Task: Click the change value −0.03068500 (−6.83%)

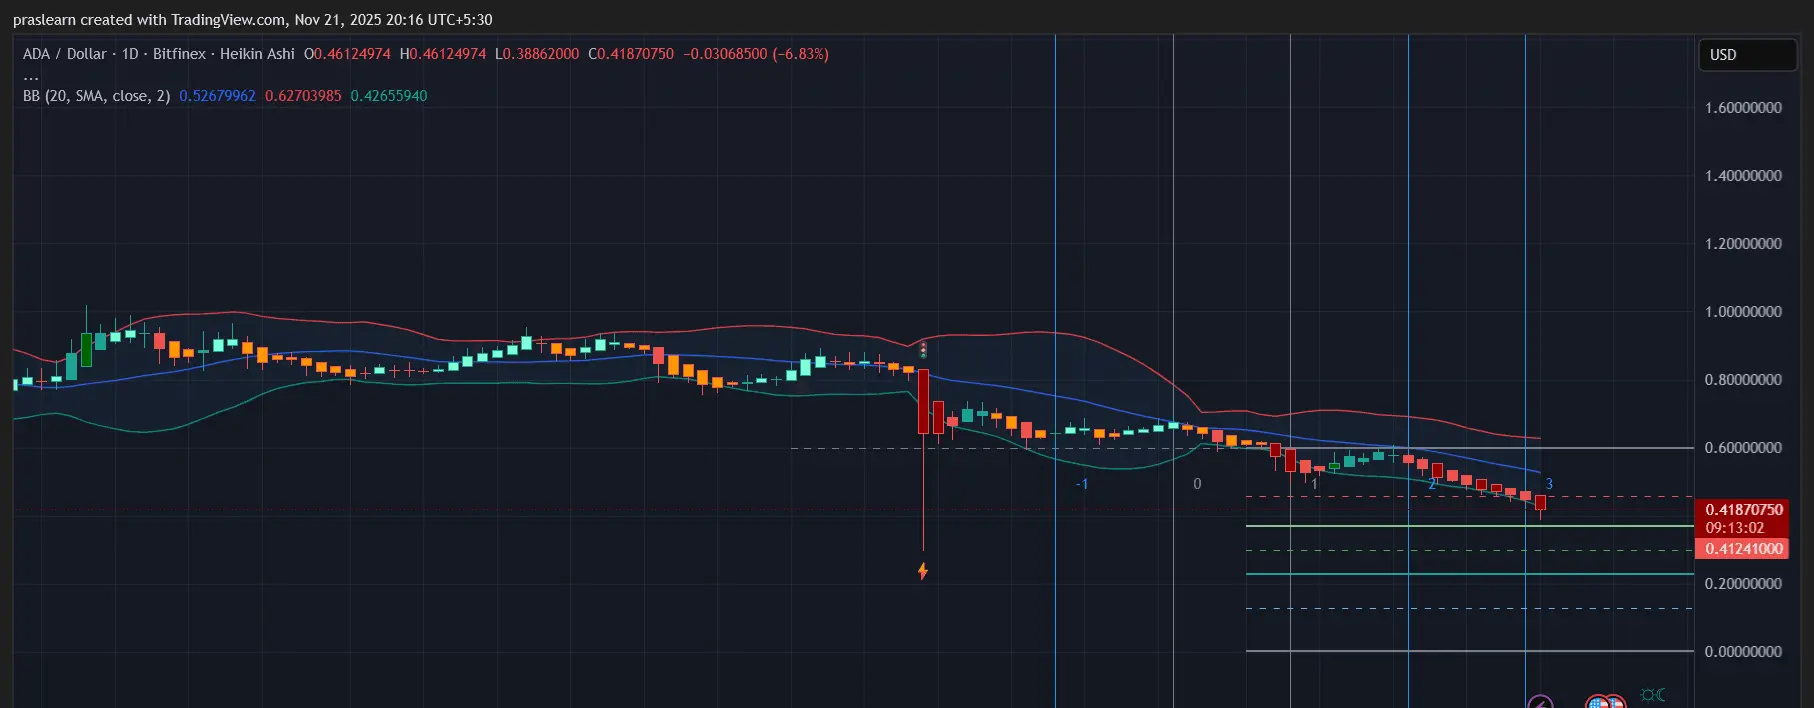Action: [x=756, y=54]
